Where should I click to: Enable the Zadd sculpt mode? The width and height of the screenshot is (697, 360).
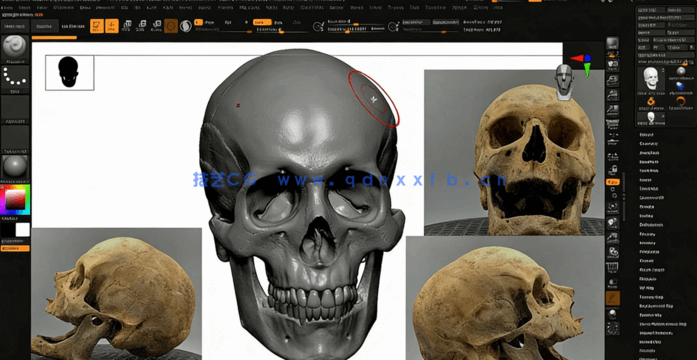click(x=262, y=22)
